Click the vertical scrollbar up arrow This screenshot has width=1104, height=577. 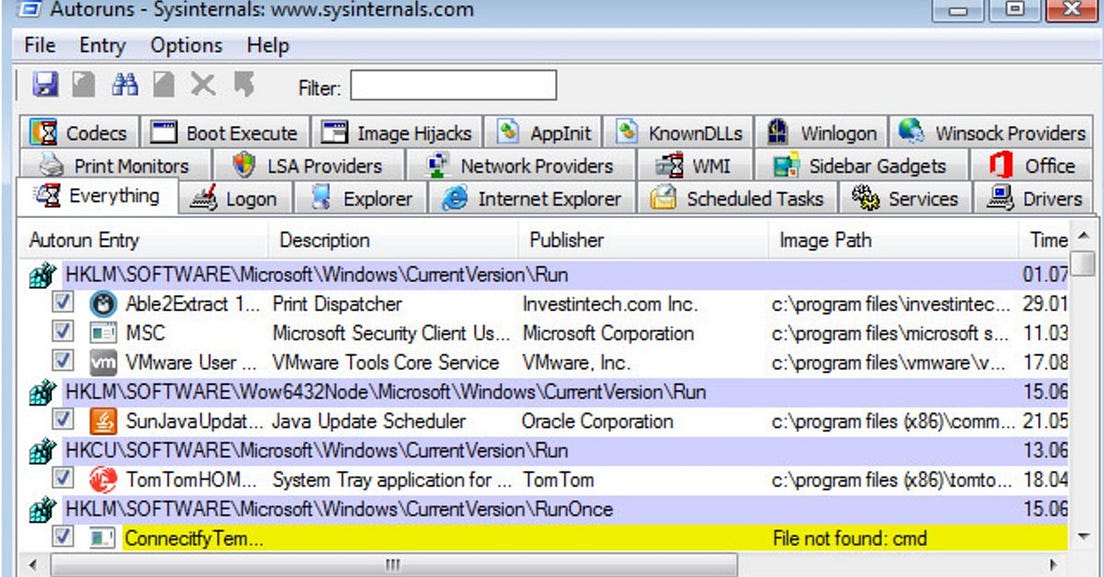(x=1083, y=235)
